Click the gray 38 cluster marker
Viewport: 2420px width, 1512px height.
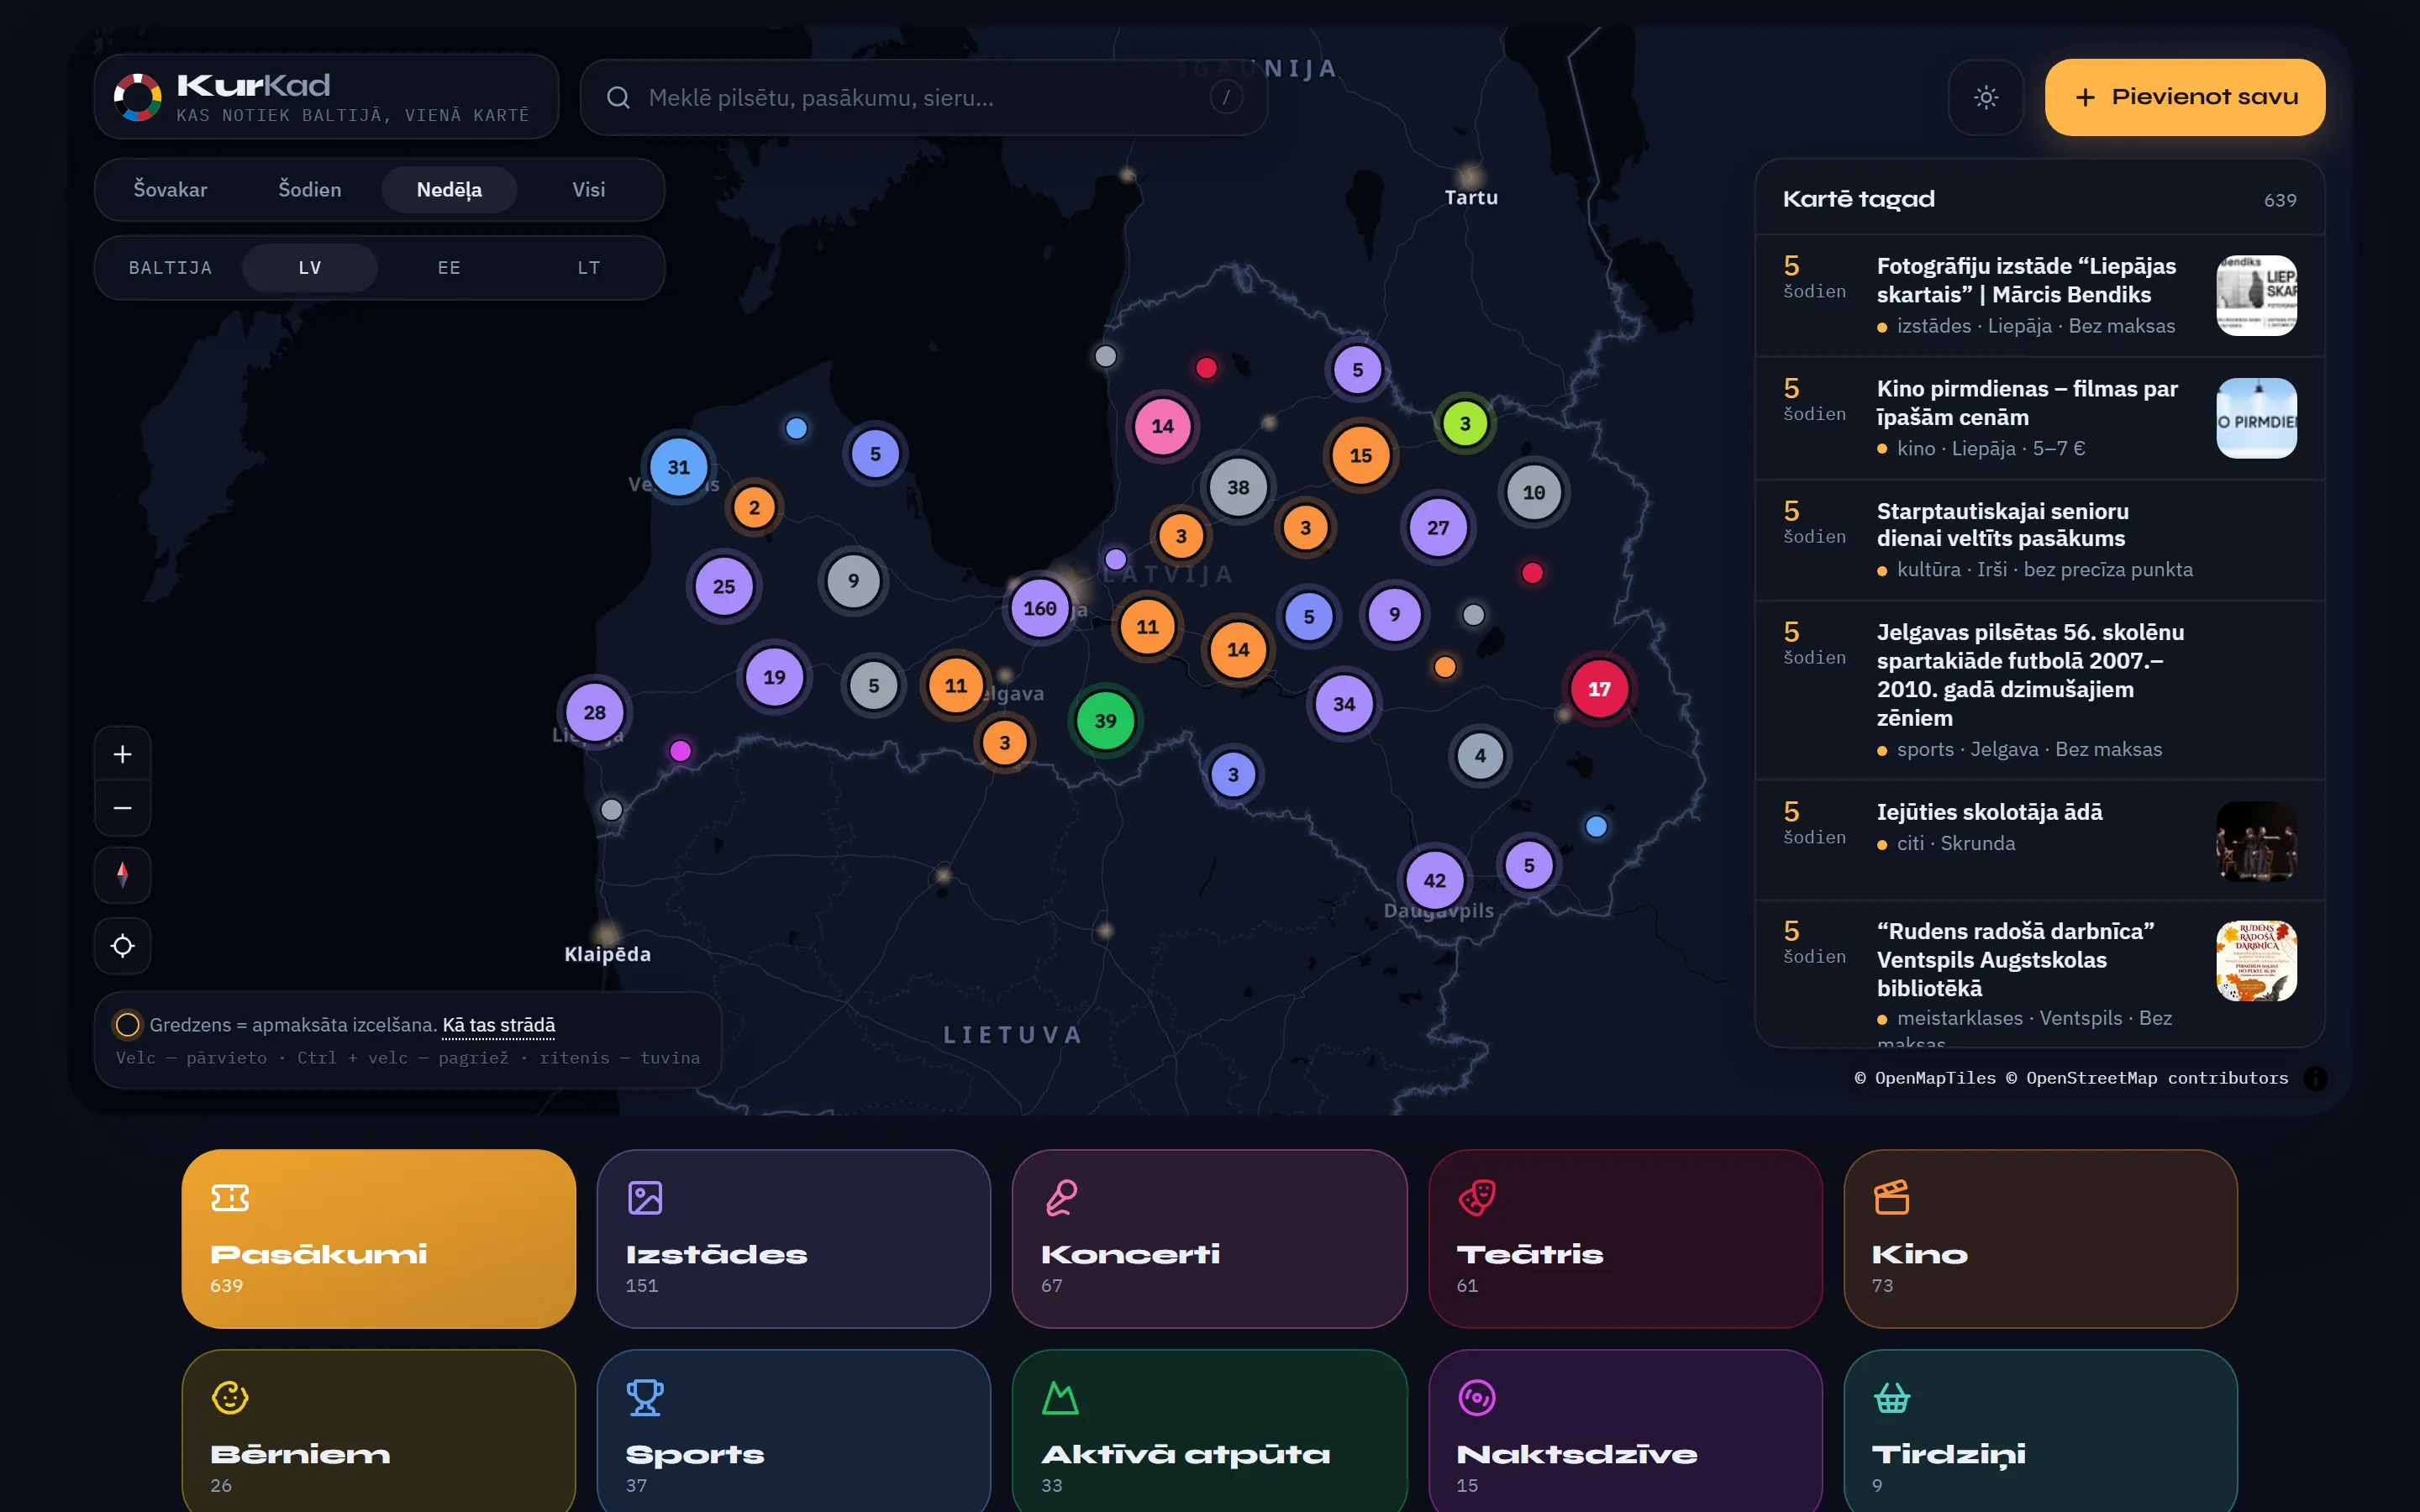(x=1238, y=487)
